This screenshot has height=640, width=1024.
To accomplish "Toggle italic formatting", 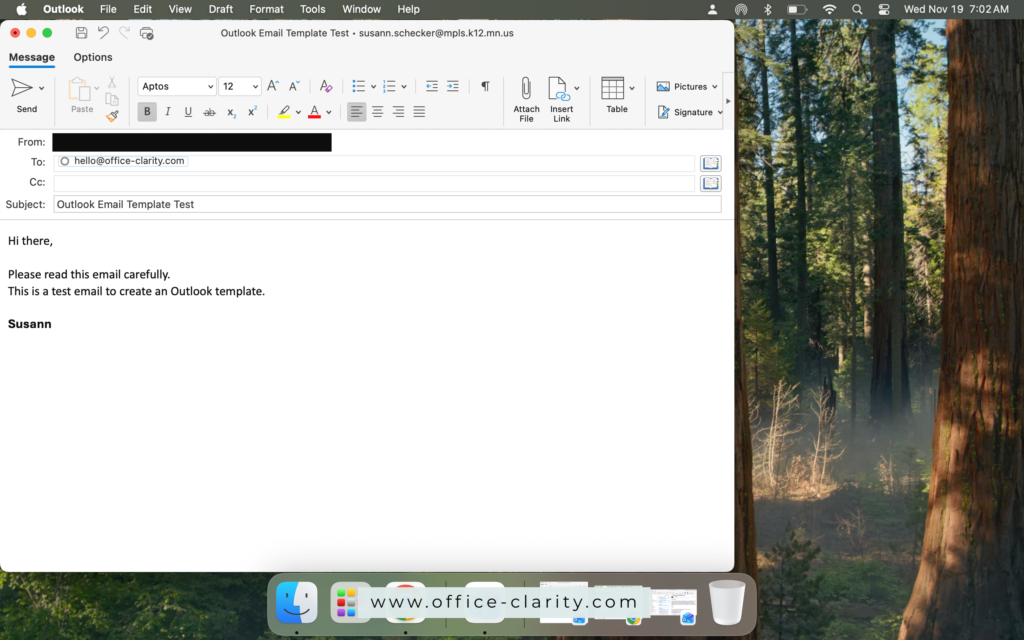I will pos(167,112).
